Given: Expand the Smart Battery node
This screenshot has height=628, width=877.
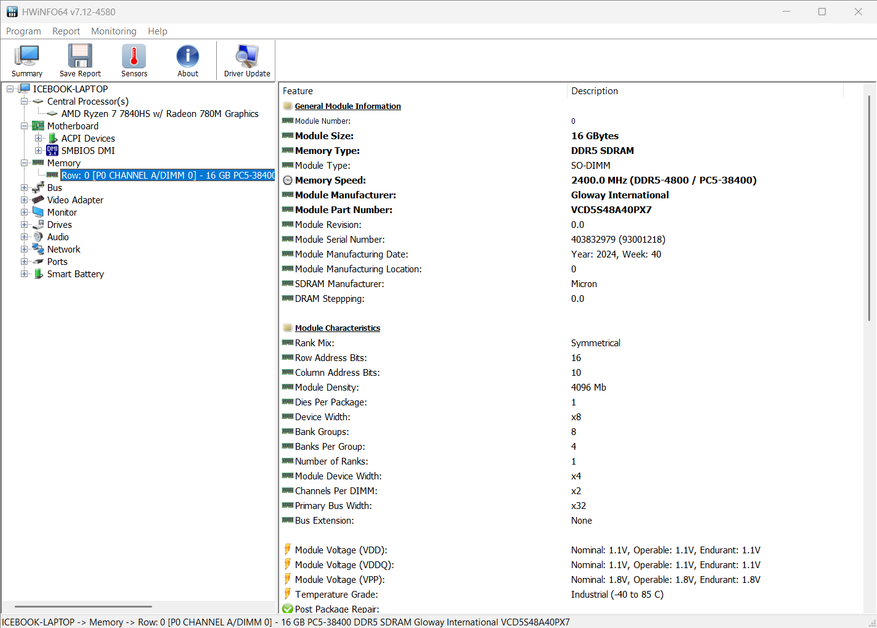Looking at the screenshot, I should 24,273.
